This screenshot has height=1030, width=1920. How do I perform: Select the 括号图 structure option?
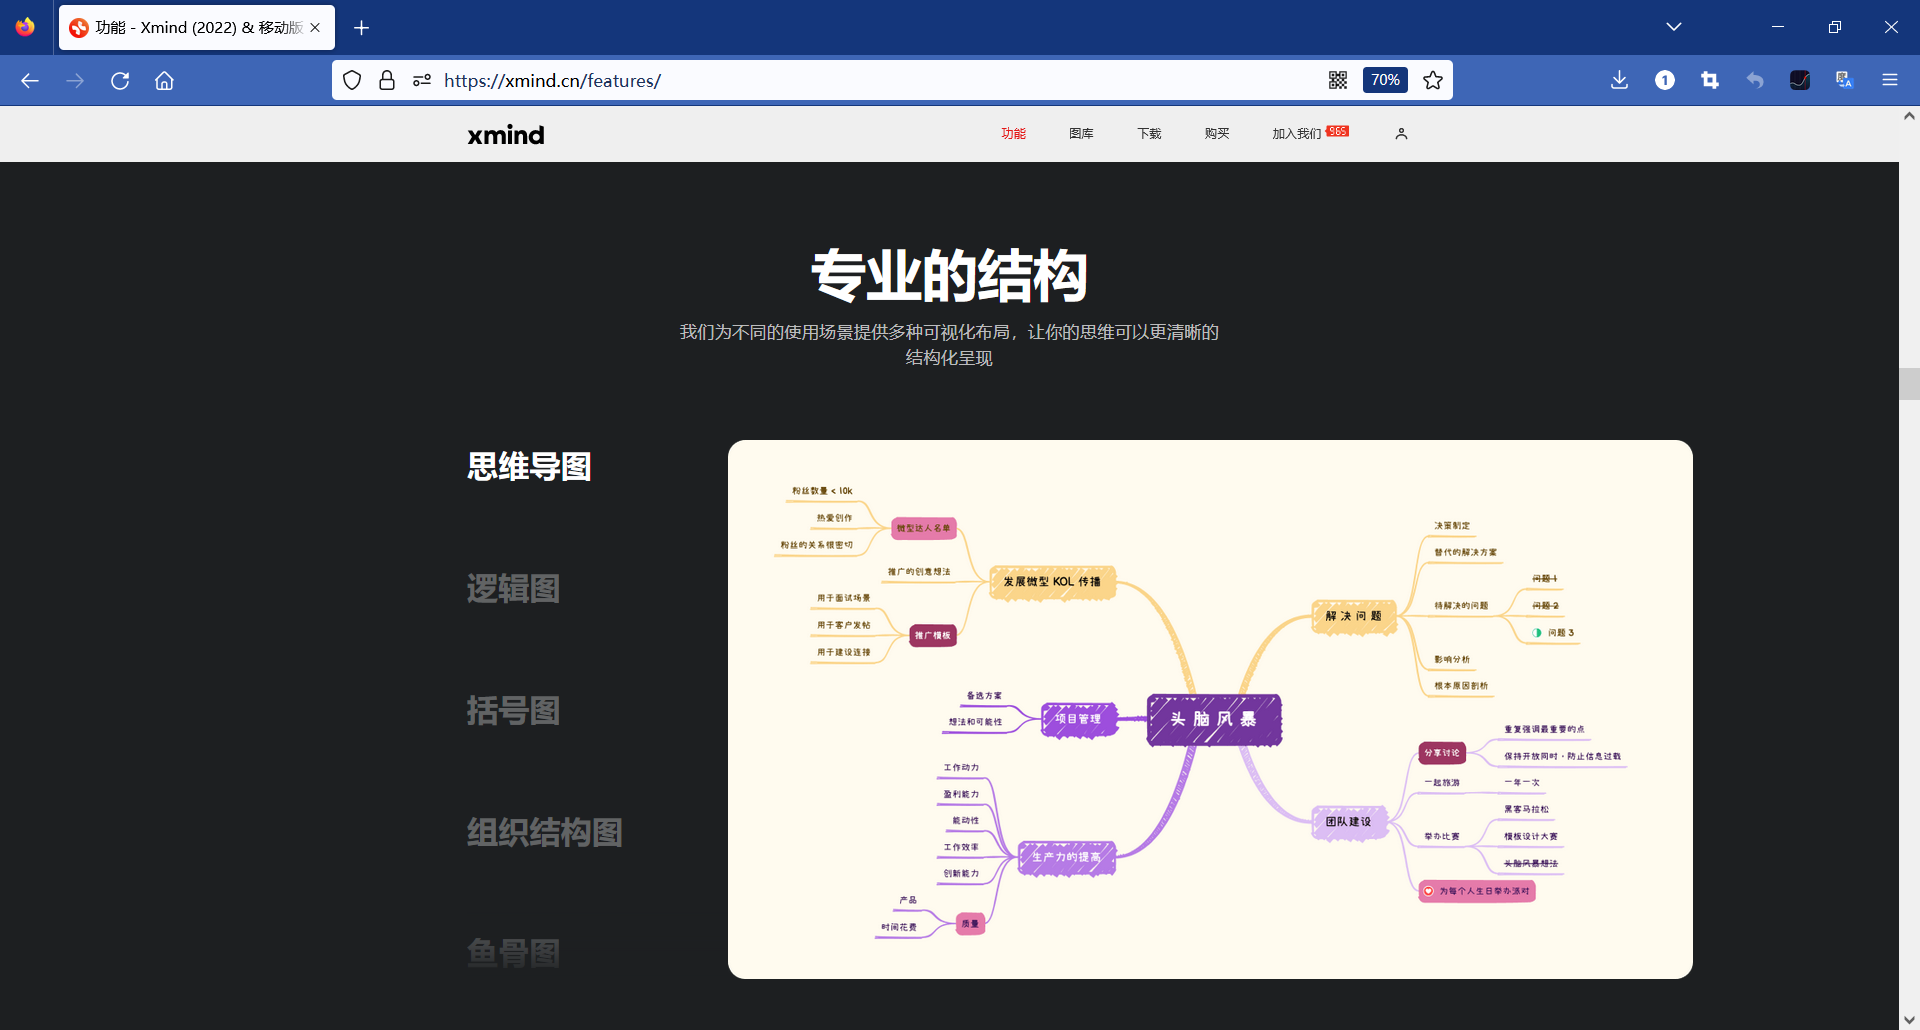[513, 710]
